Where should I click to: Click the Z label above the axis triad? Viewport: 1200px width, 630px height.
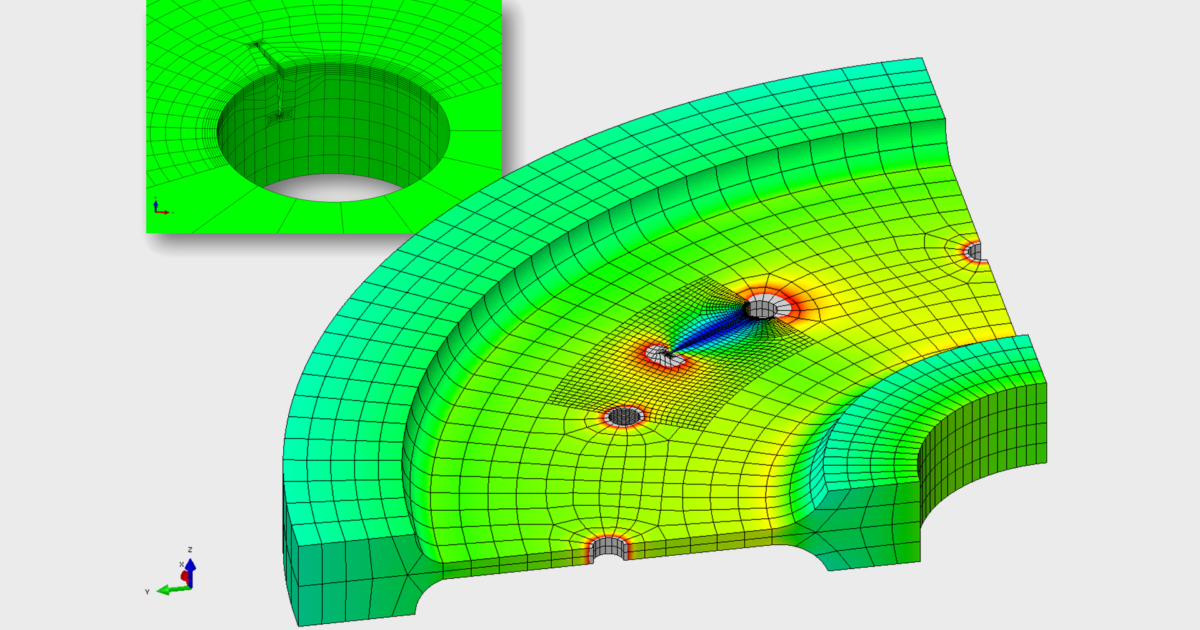click(x=190, y=550)
